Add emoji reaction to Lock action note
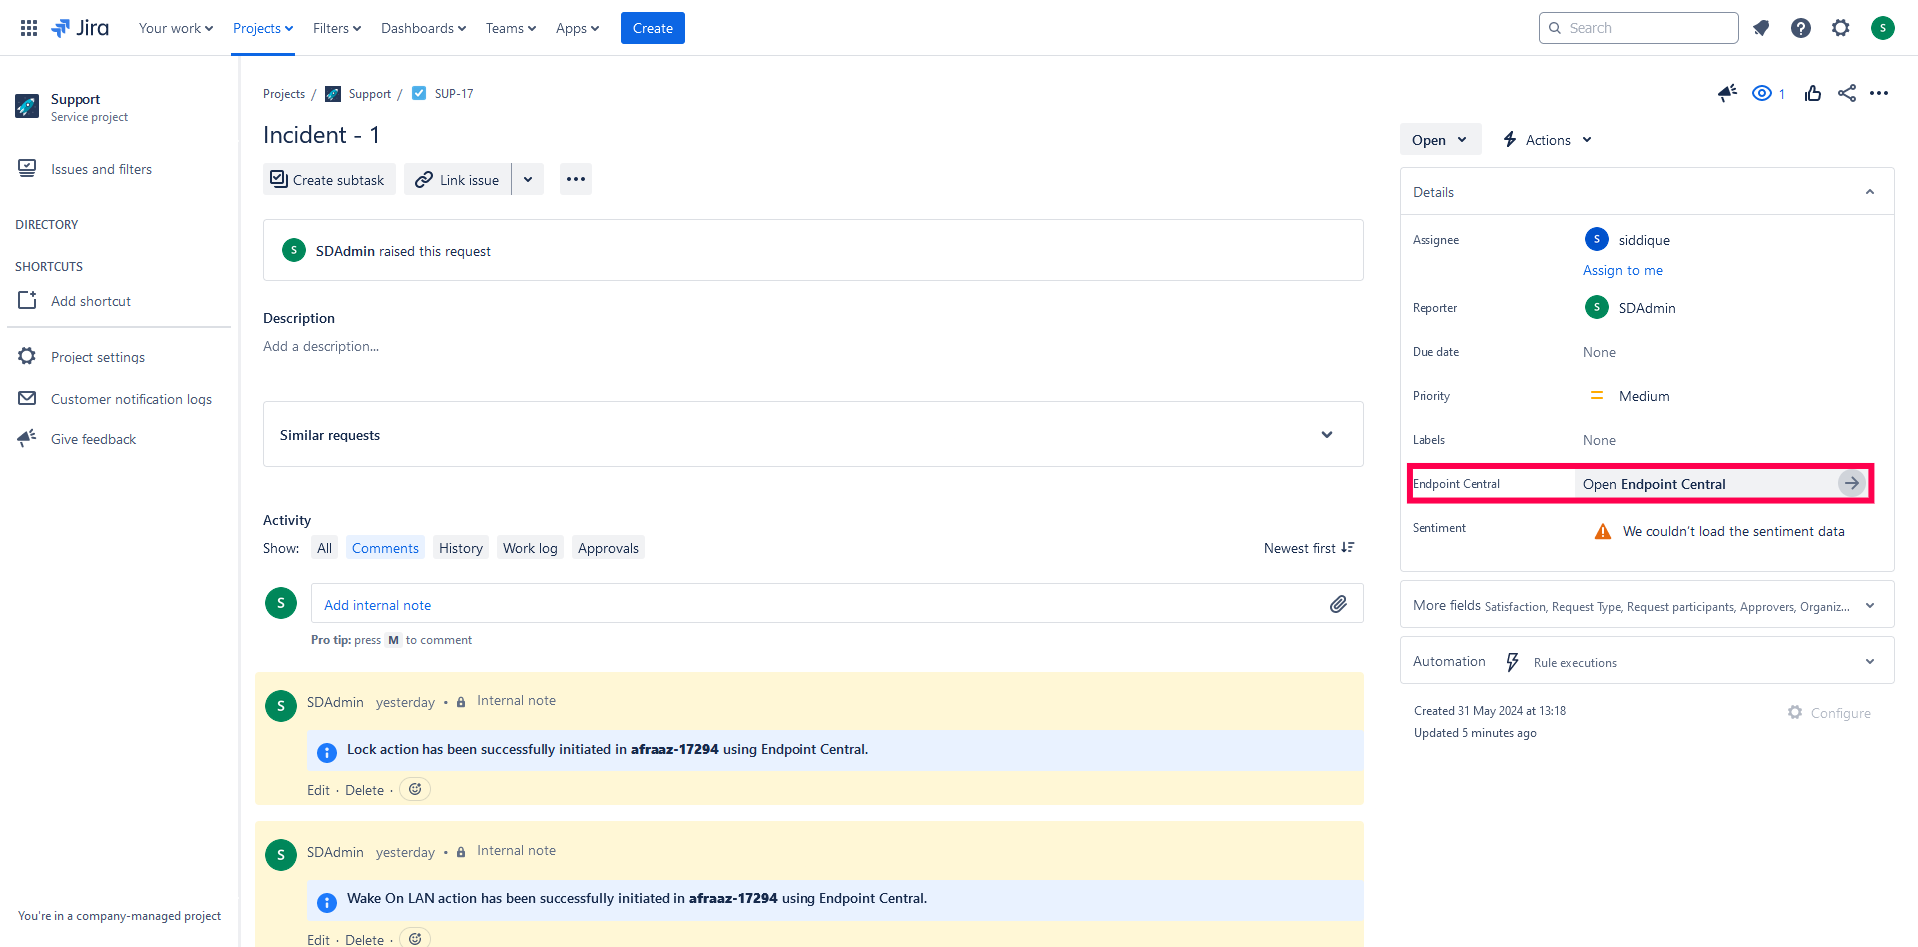Viewport: 1918px width, 947px height. 415,789
